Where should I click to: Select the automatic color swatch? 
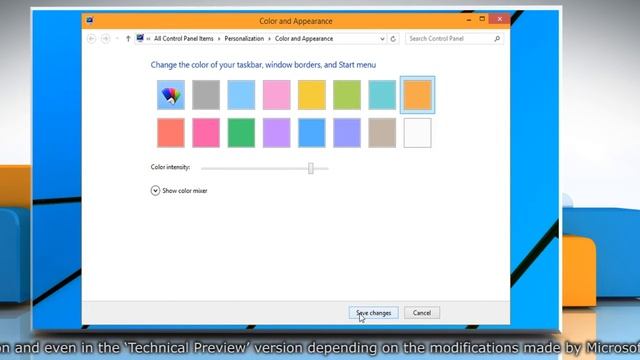[x=171, y=95]
